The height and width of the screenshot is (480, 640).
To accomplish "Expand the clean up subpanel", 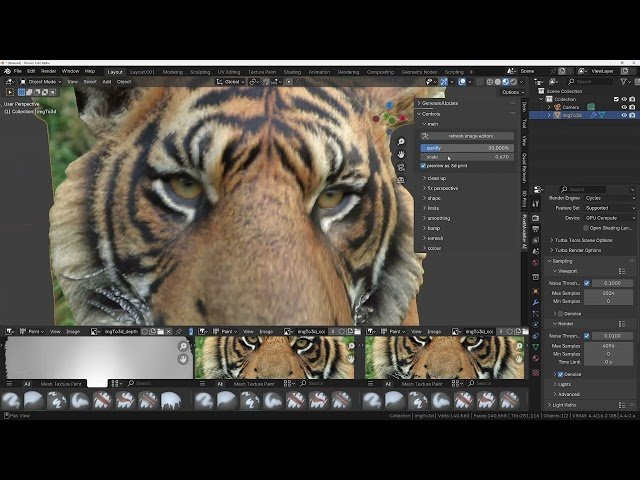I will (x=434, y=178).
